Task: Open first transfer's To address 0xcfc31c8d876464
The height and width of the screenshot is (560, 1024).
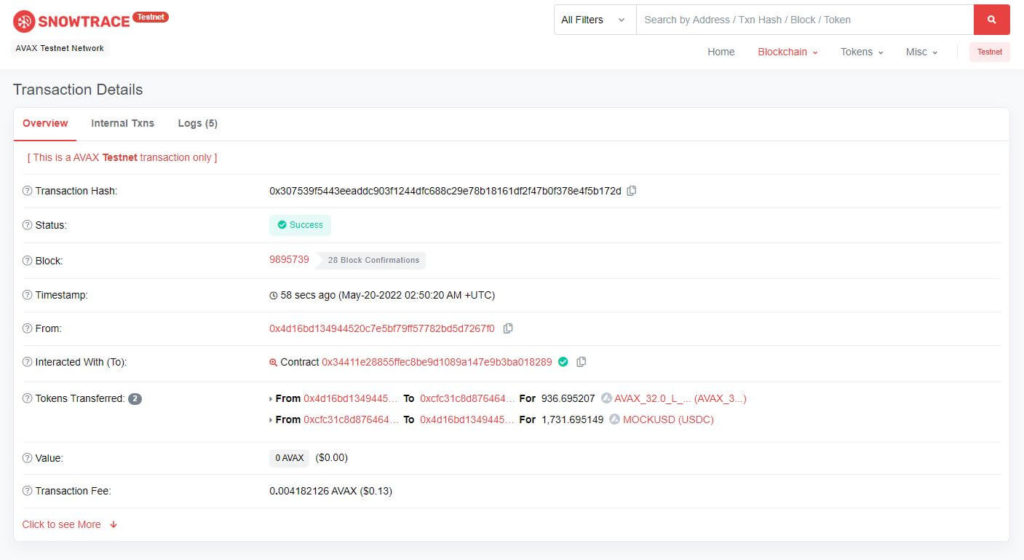Action: pos(466,398)
